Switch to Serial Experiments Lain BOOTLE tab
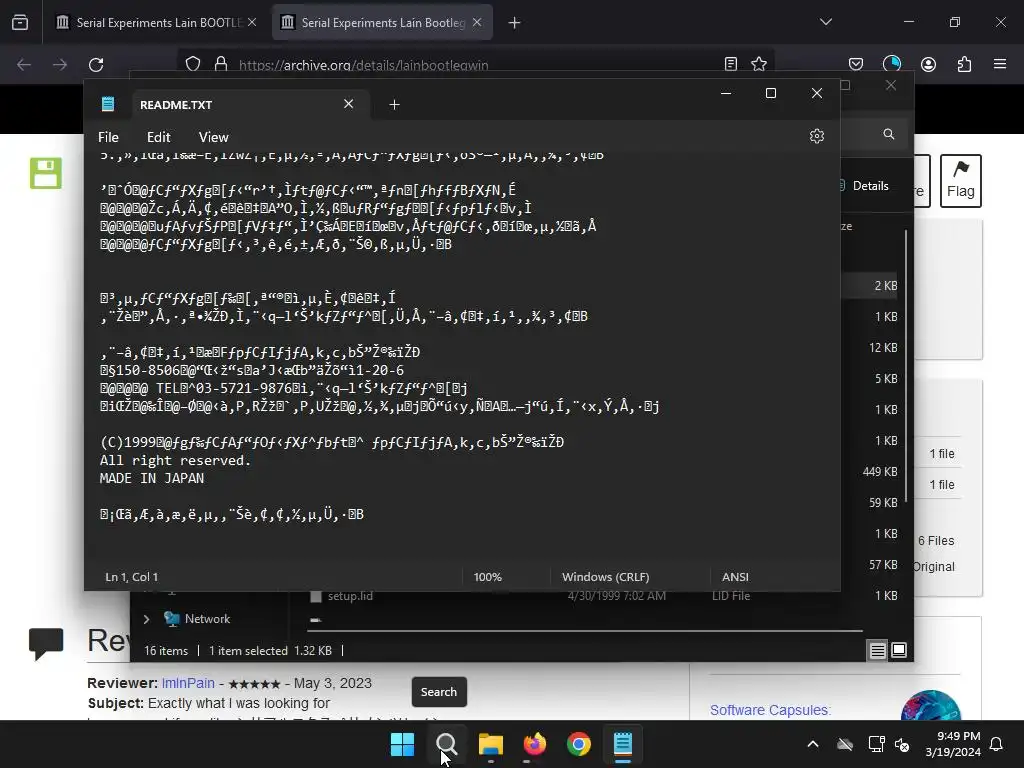This screenshot has width=1024, height=768. pos(157,22)
